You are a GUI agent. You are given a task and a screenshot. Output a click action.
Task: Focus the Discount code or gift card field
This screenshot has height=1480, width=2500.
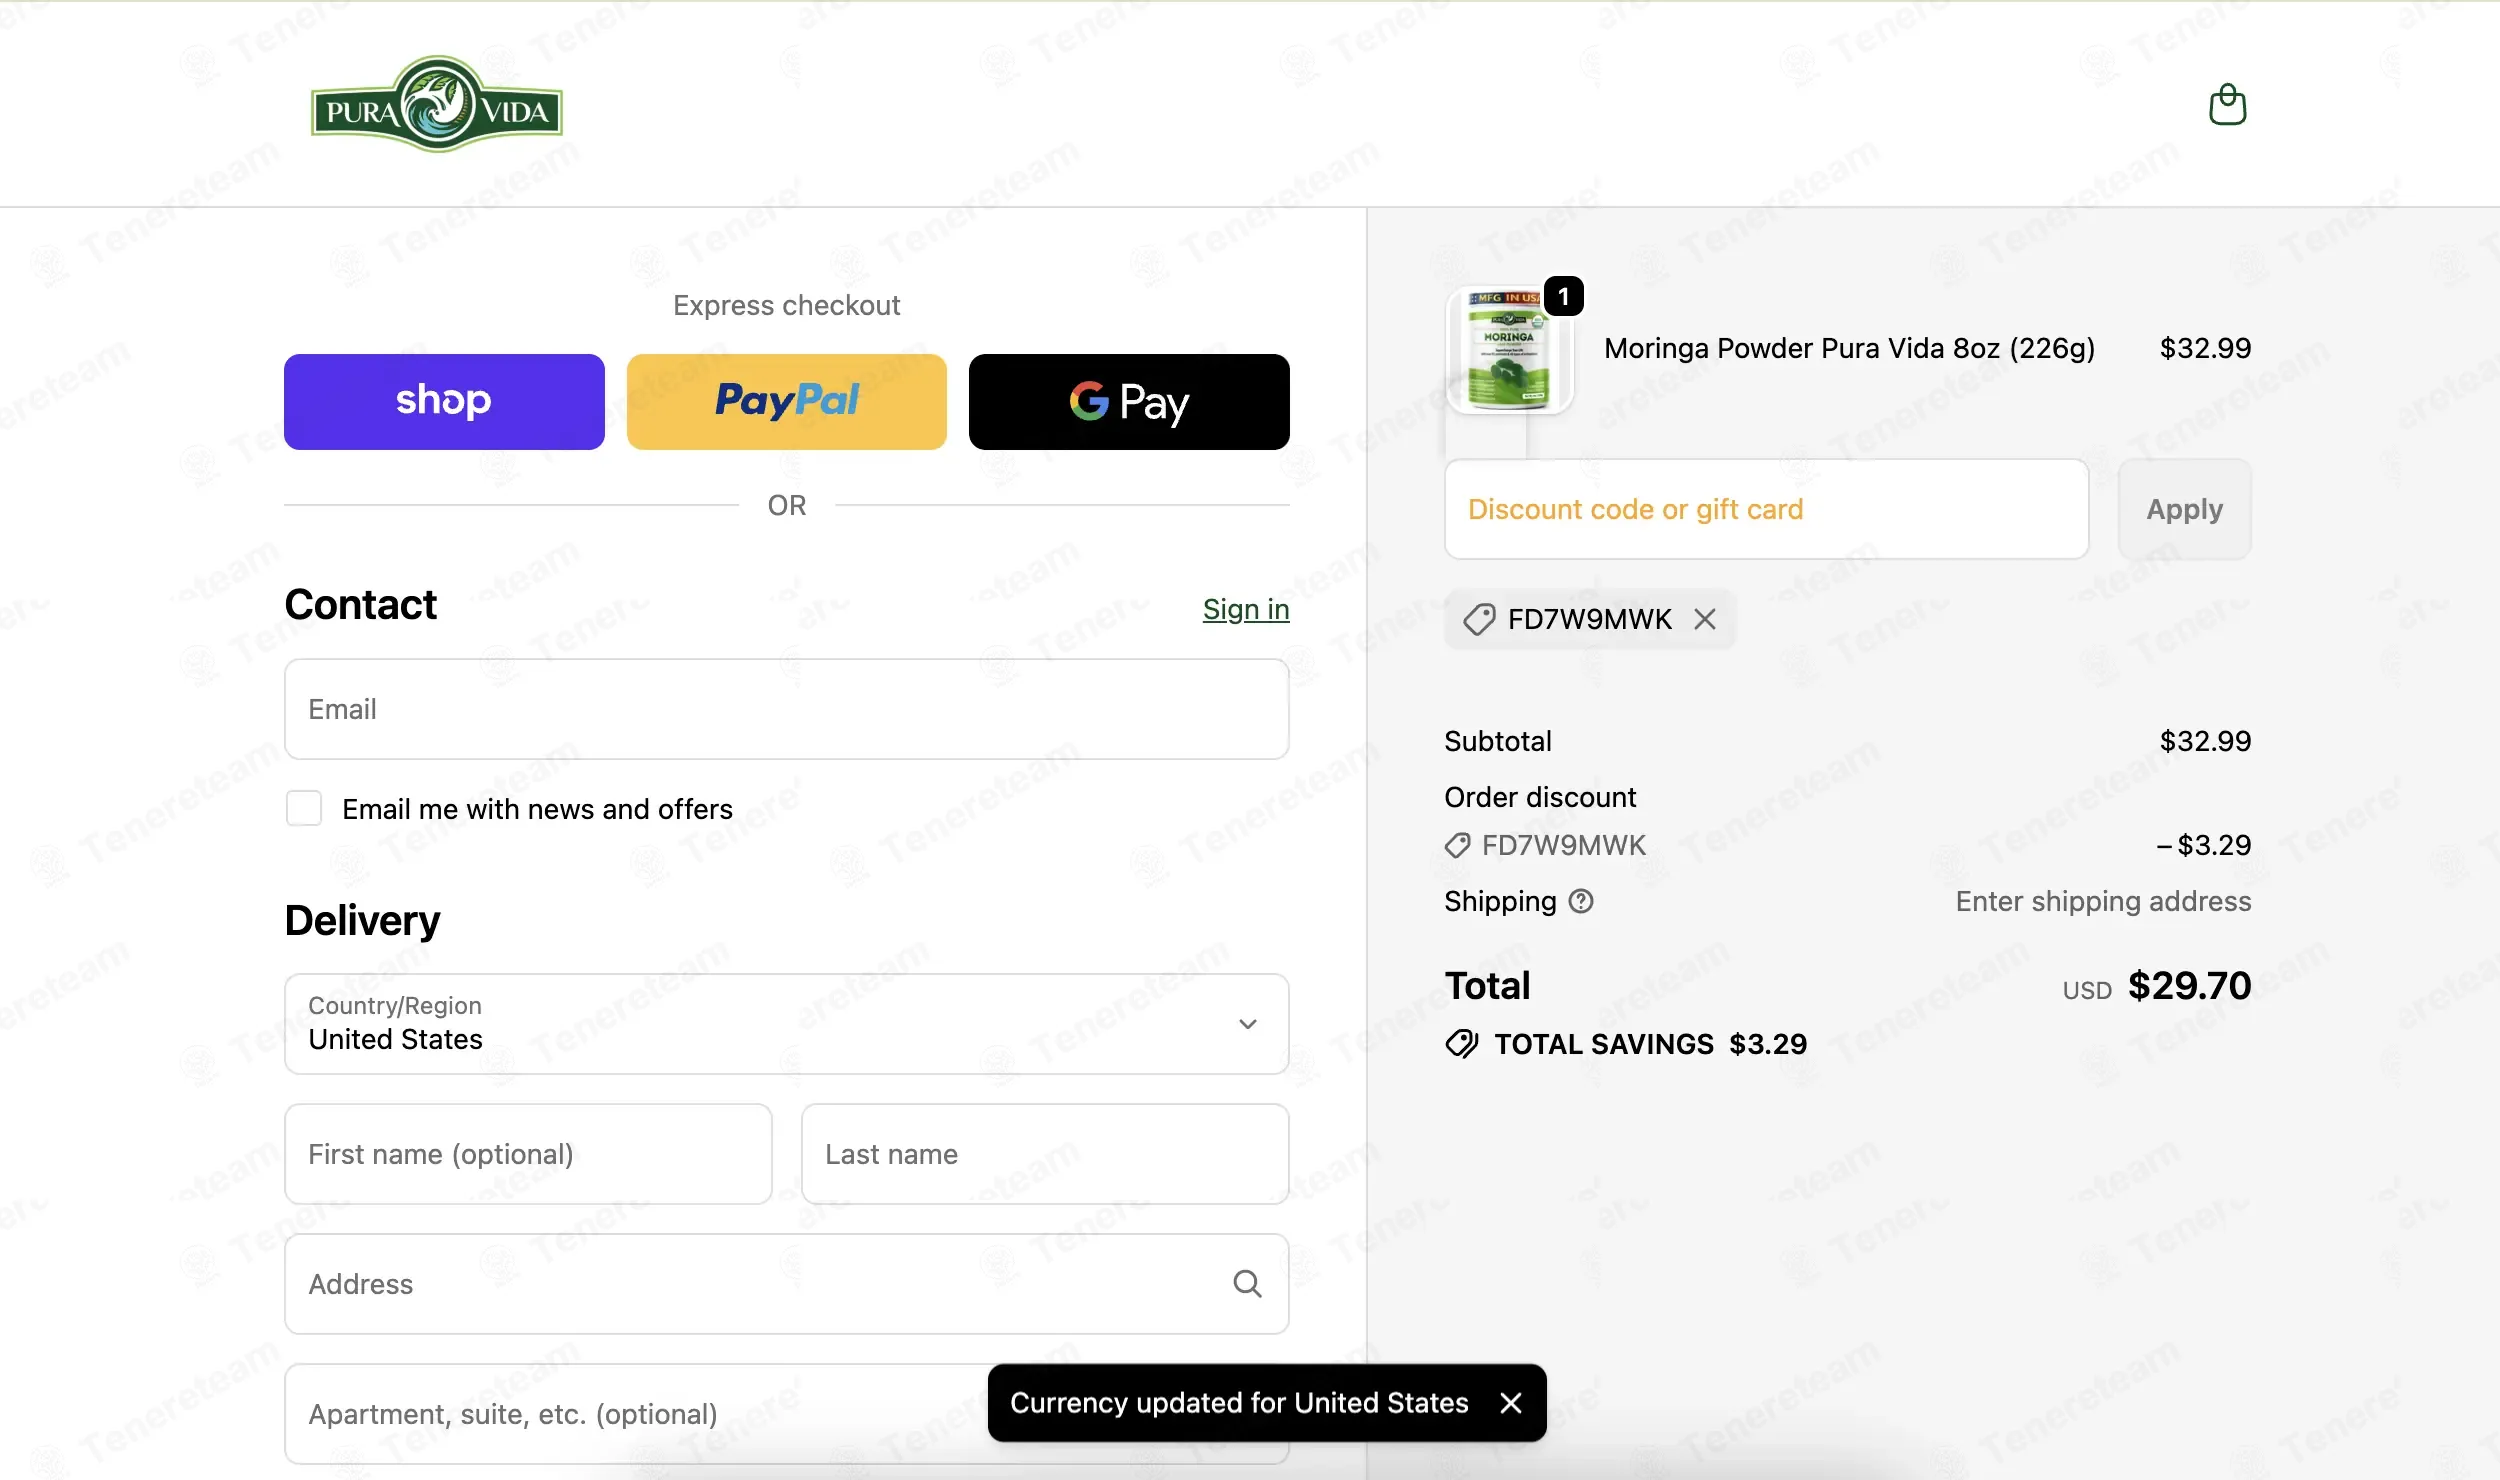pyautogui.click(x=1767, y=509)
